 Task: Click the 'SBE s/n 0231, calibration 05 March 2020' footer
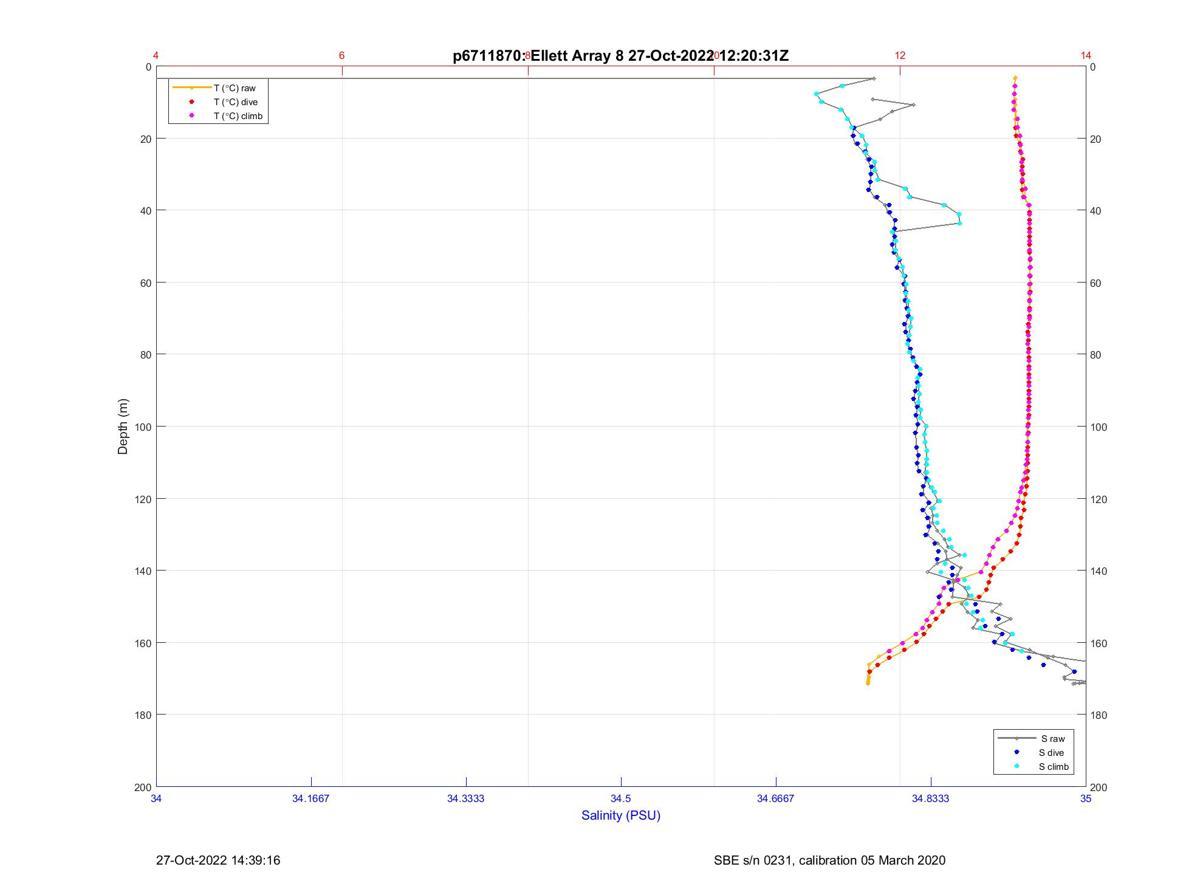tap(829, 860)
